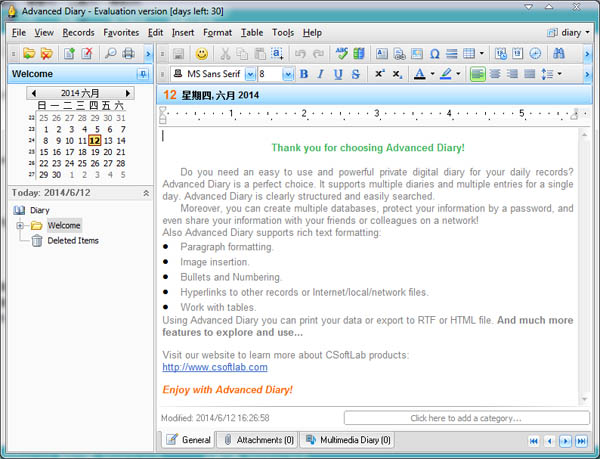Open the Favorites menu
This screenshot has width=600, height=459.
tap(121, 32)
